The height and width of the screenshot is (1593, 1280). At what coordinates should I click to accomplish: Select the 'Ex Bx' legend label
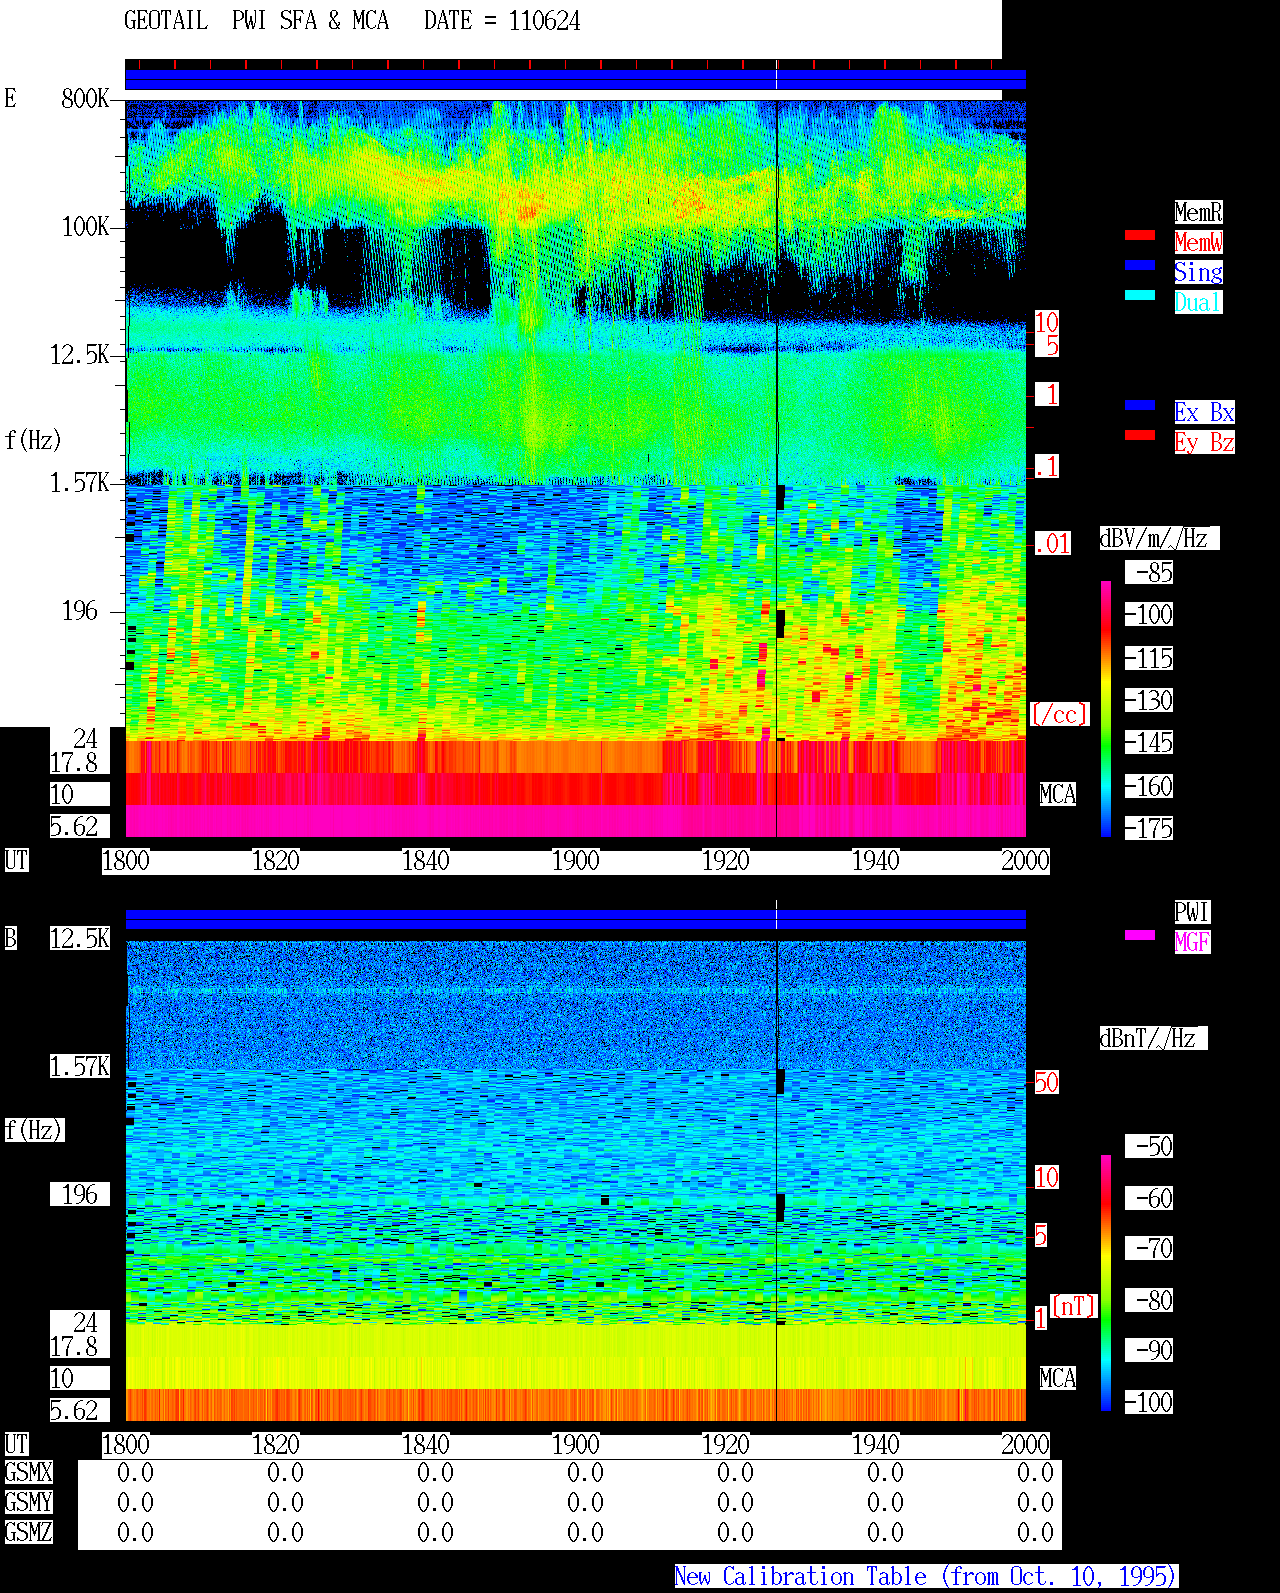pos(1204,412)
